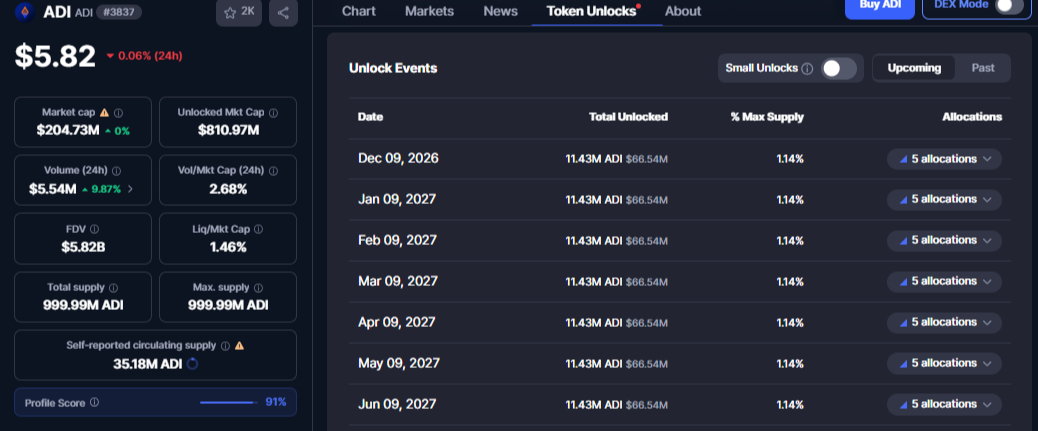Screen dimensions: 1038x431
Task: Open Volume (24h) info icon
Action: coord(117,171)
